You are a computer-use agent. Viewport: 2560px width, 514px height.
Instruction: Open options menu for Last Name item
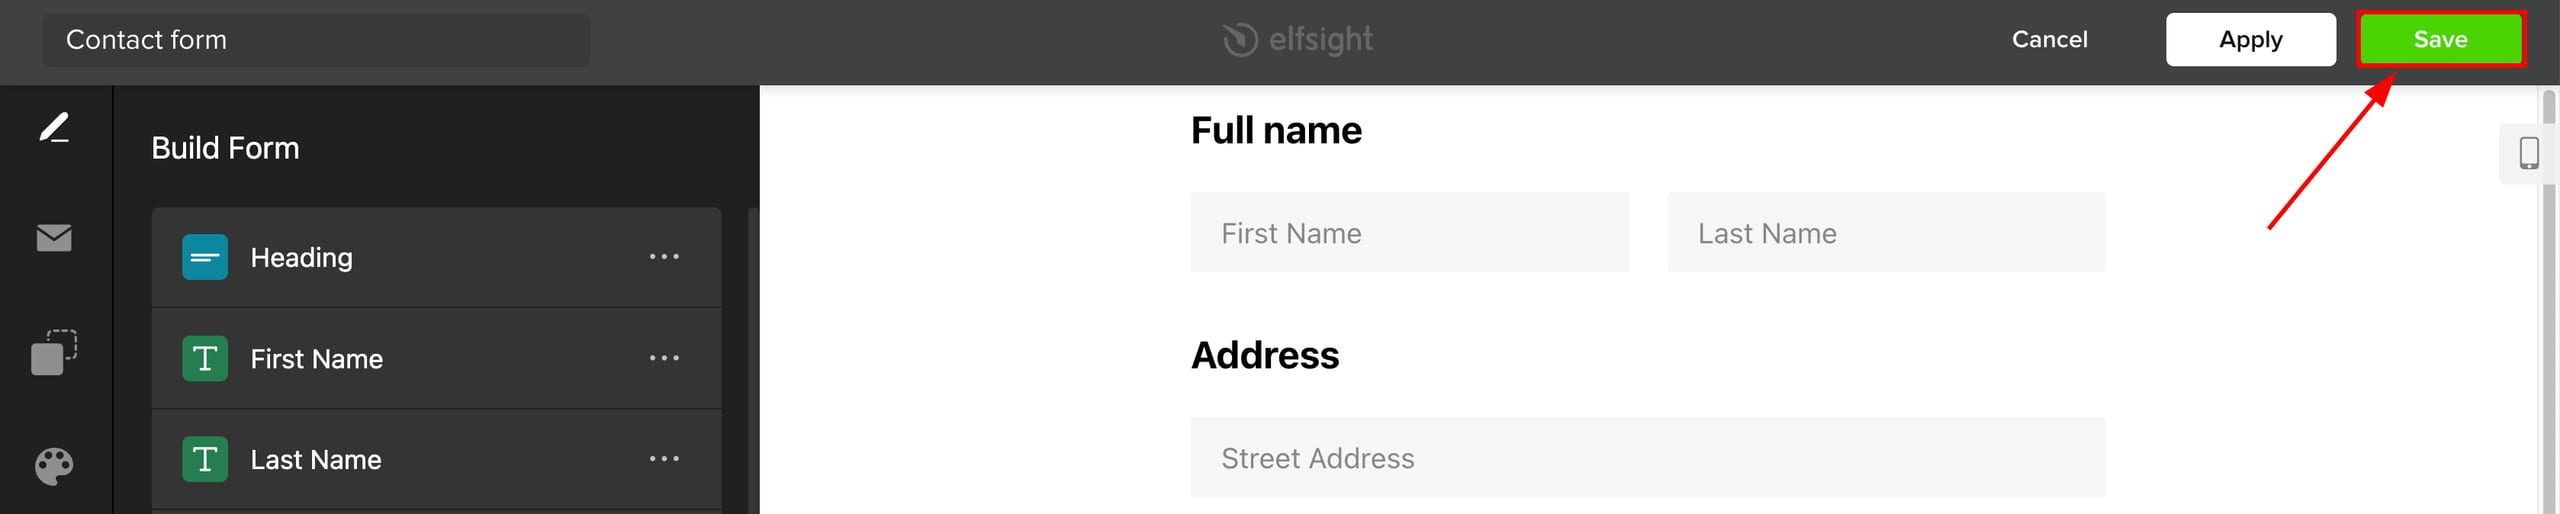664,459
